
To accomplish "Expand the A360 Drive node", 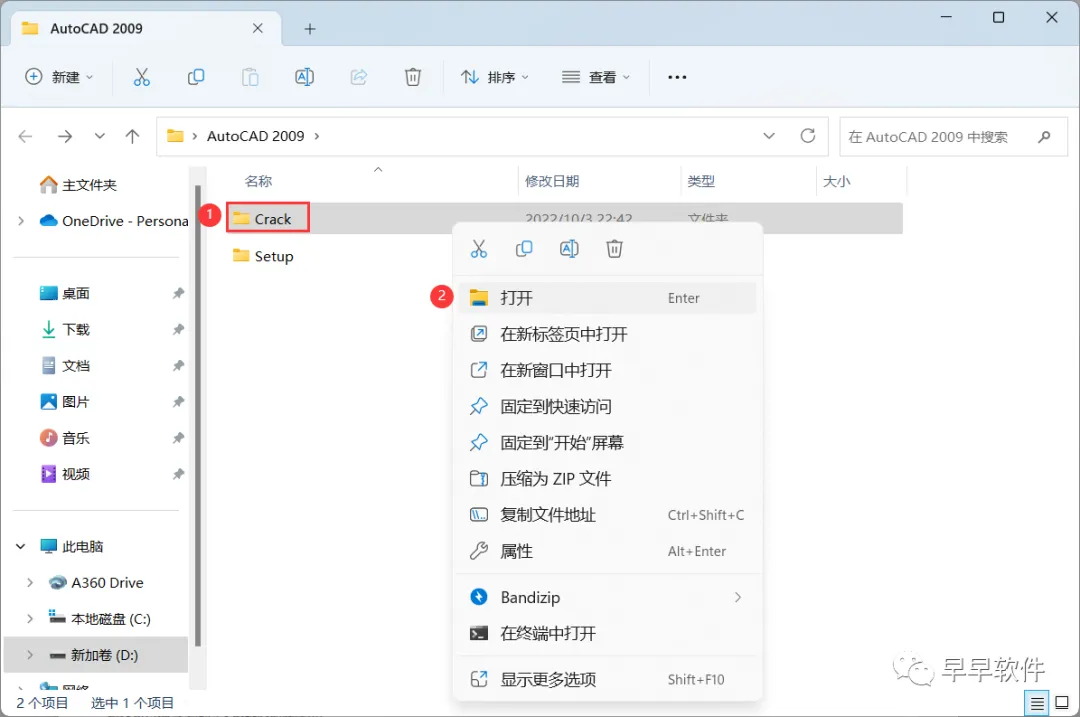I will click(x=30, y=583).
